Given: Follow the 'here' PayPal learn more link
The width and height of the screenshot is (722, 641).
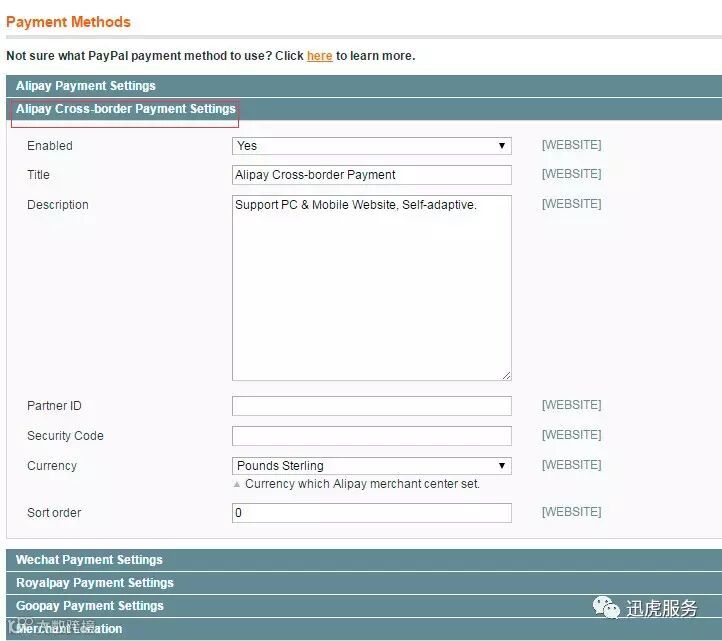Looking at the screenshot, I should pyautogui.click(x=320, y=56).
